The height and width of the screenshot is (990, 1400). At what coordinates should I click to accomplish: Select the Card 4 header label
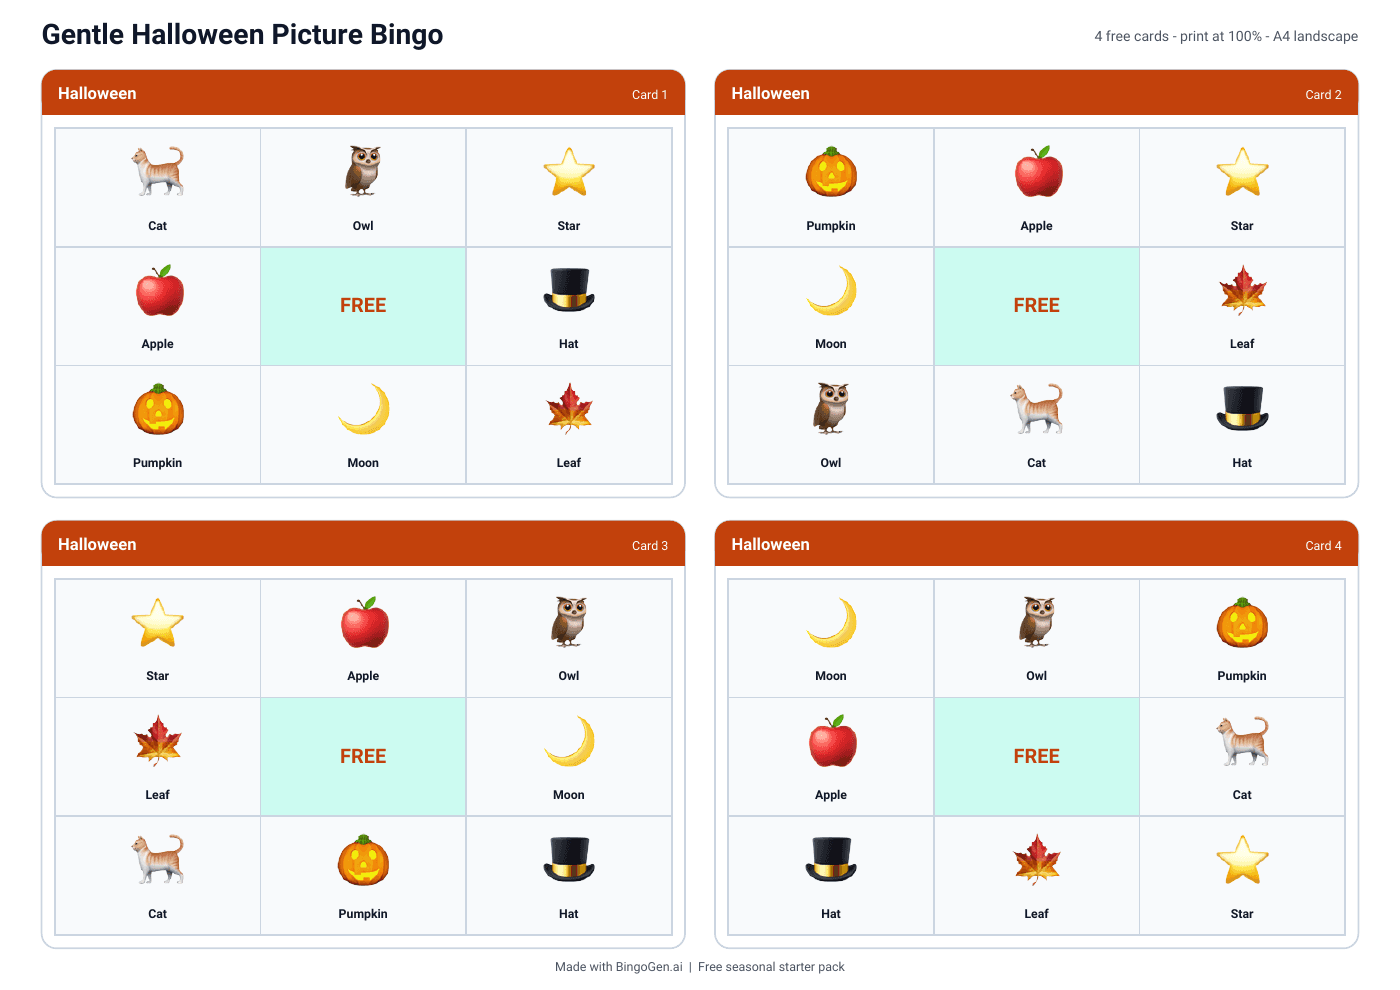tap(1323, 546)
